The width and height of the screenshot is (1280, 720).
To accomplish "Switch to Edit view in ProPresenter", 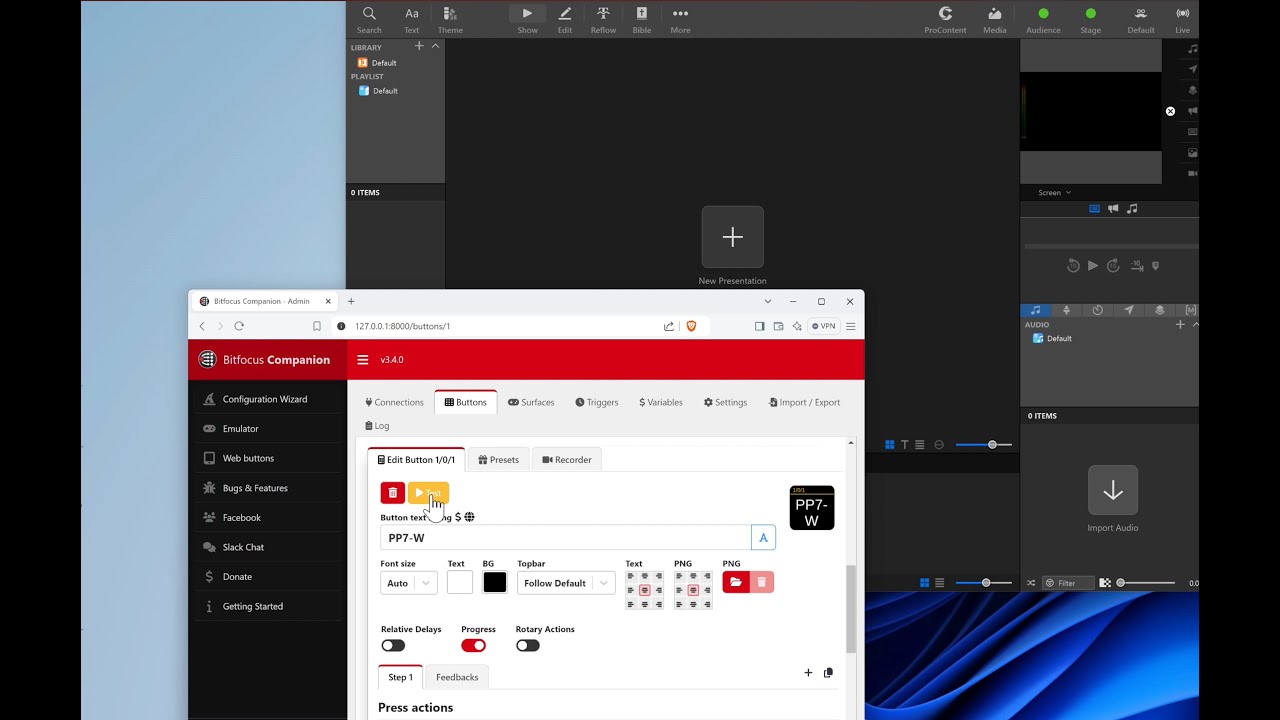I will pyautogui.click(x=565, y=19).
